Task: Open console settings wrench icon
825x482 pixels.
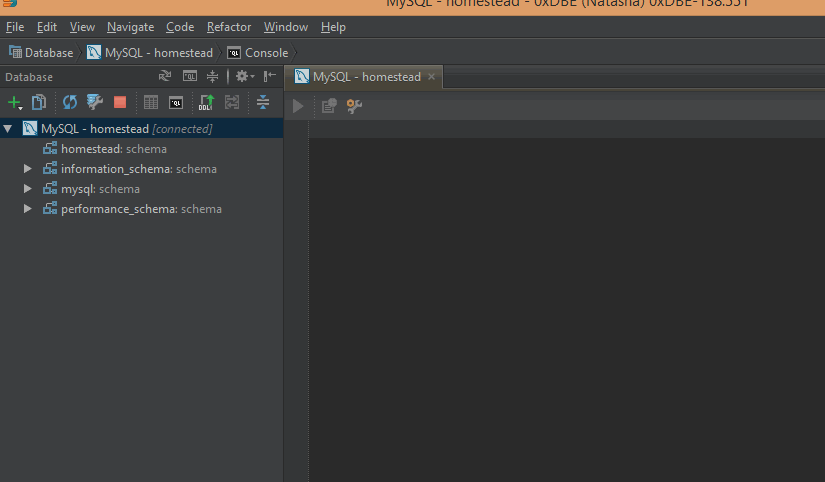Action: coord(354,105)
